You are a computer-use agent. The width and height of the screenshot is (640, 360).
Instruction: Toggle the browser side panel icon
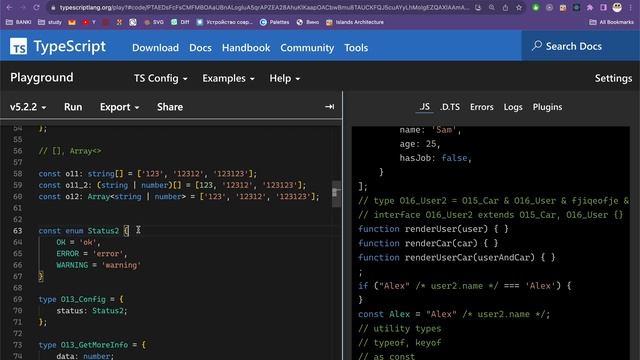pos(603,7)
